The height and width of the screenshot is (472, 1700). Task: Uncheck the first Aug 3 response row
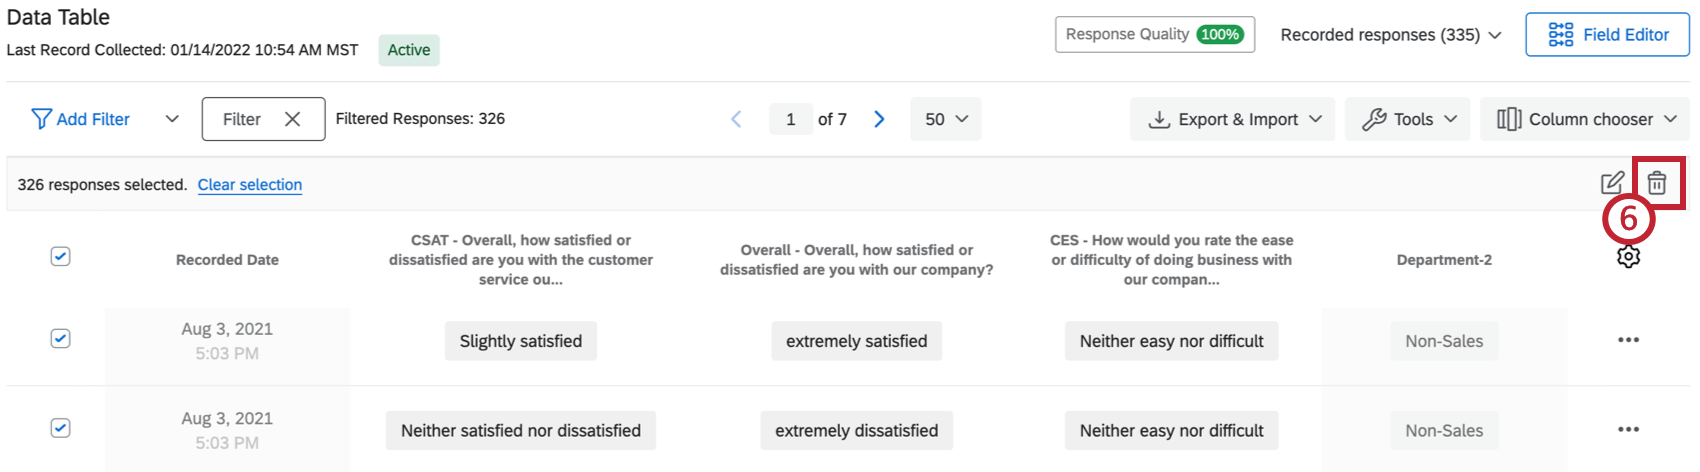coord(60,338)
